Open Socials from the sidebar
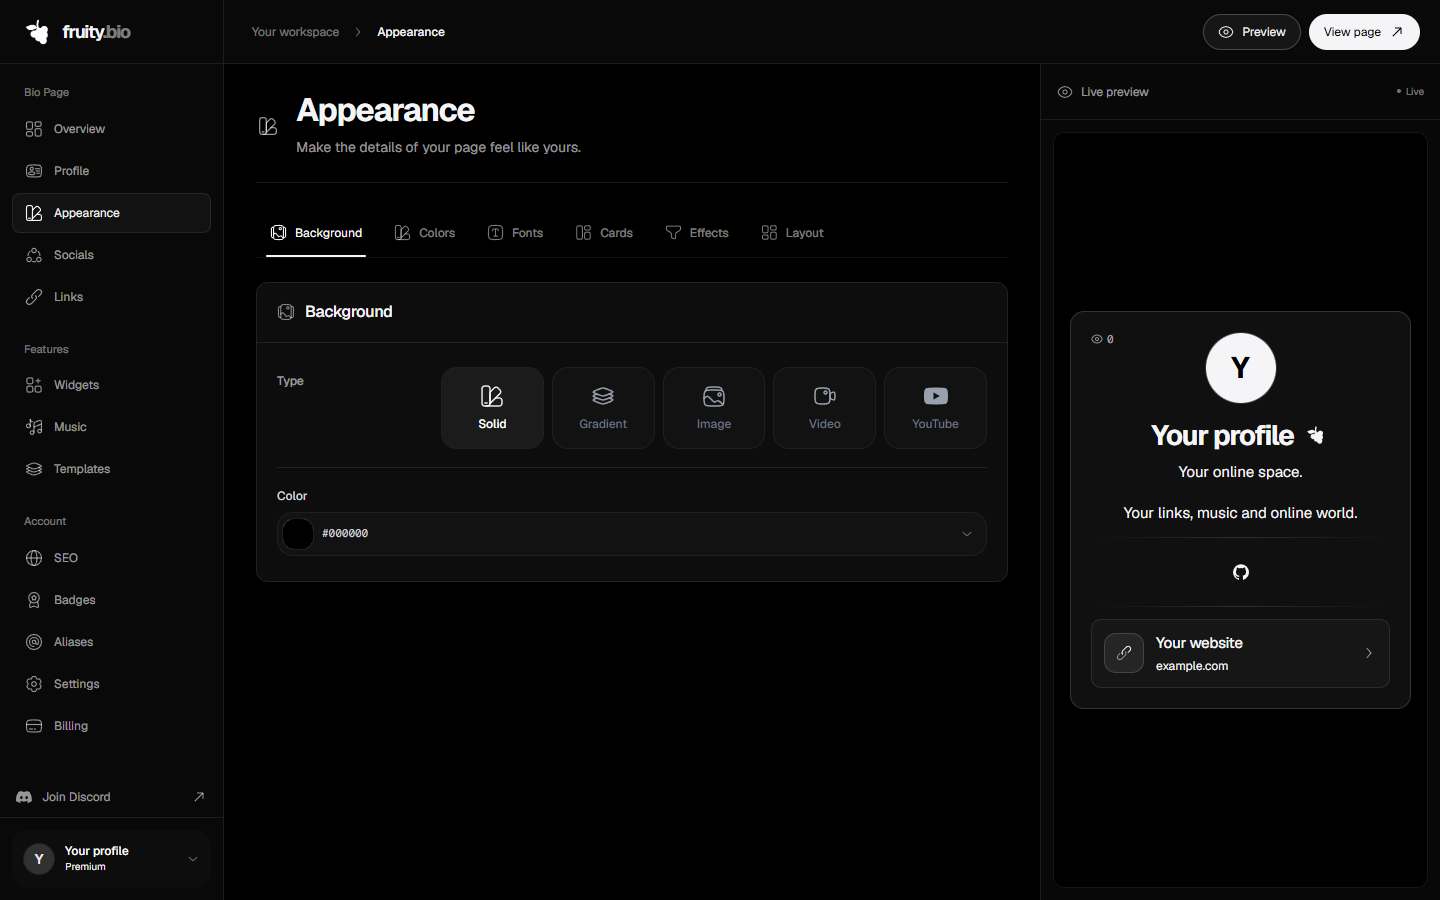Screen dimensions: 1440x900 (111, 255)
